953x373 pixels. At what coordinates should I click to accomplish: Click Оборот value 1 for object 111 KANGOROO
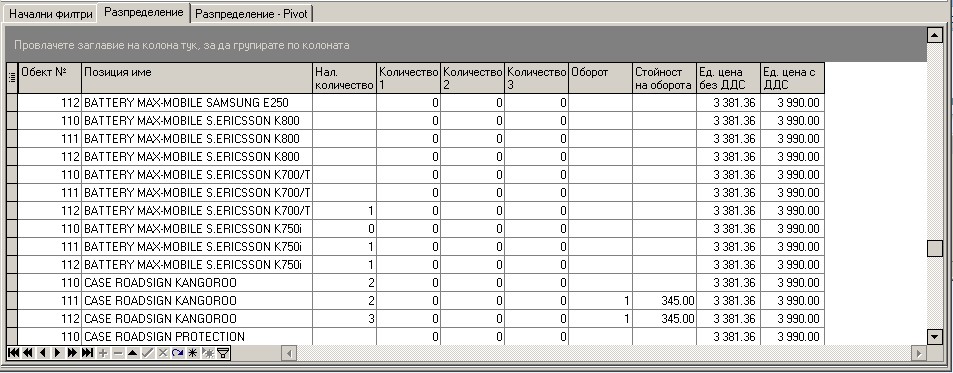600,301
